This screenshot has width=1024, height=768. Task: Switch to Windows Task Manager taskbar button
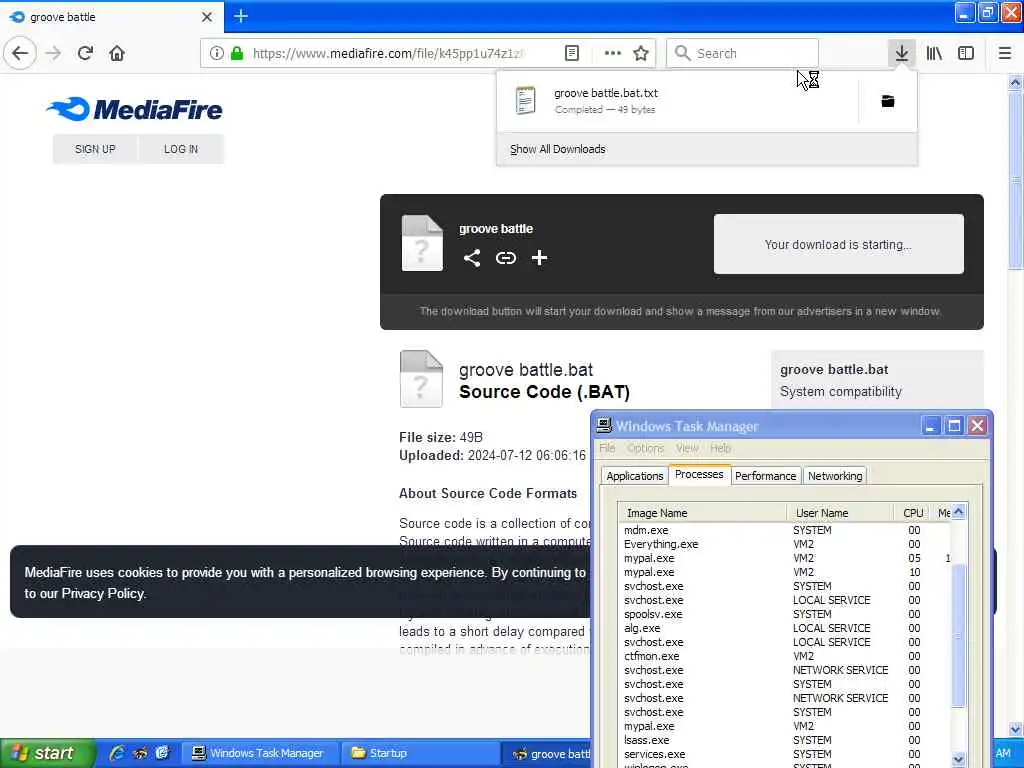260,753
